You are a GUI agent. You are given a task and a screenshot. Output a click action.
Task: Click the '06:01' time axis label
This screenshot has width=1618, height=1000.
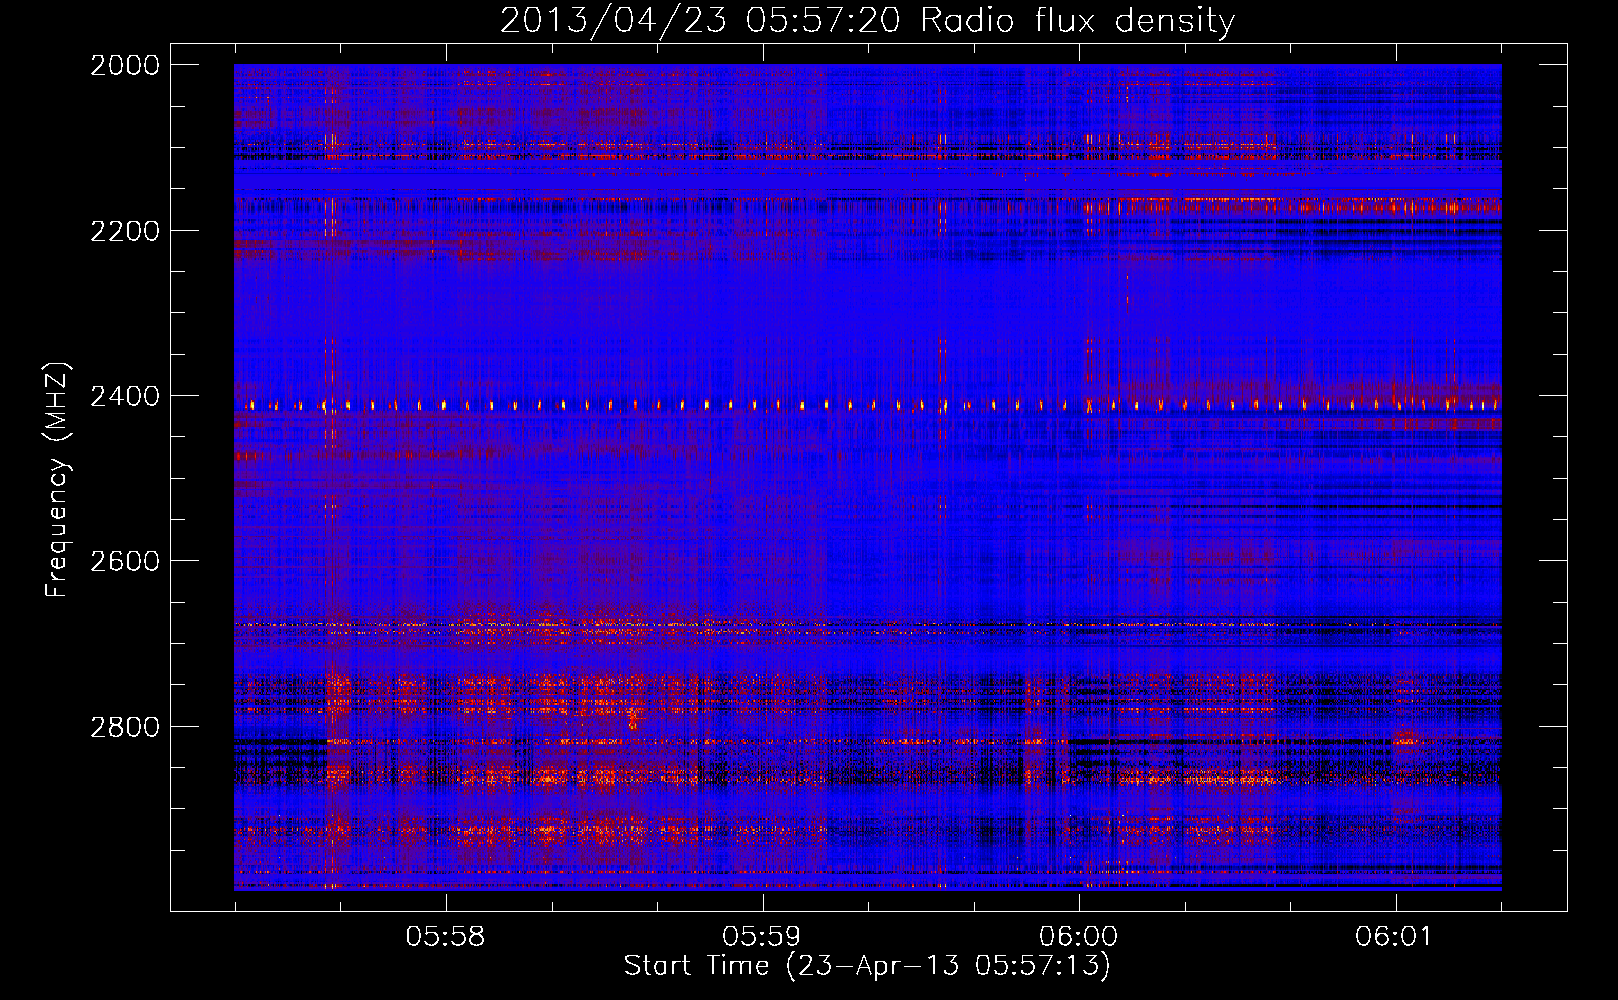pyautogui.click(x=1394, y=937)
